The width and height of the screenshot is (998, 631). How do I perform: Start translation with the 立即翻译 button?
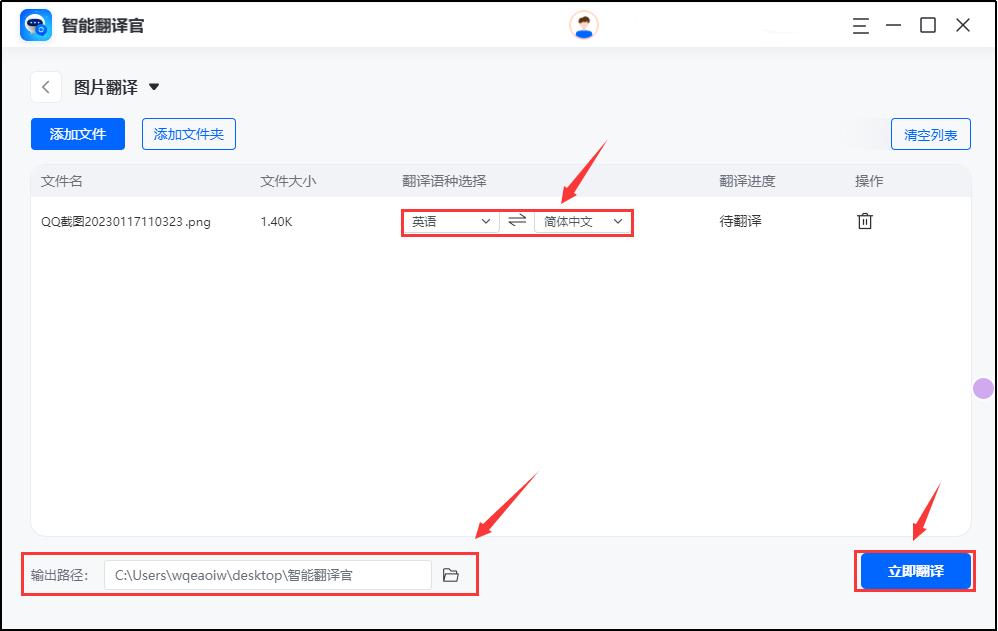pos(914,570)
